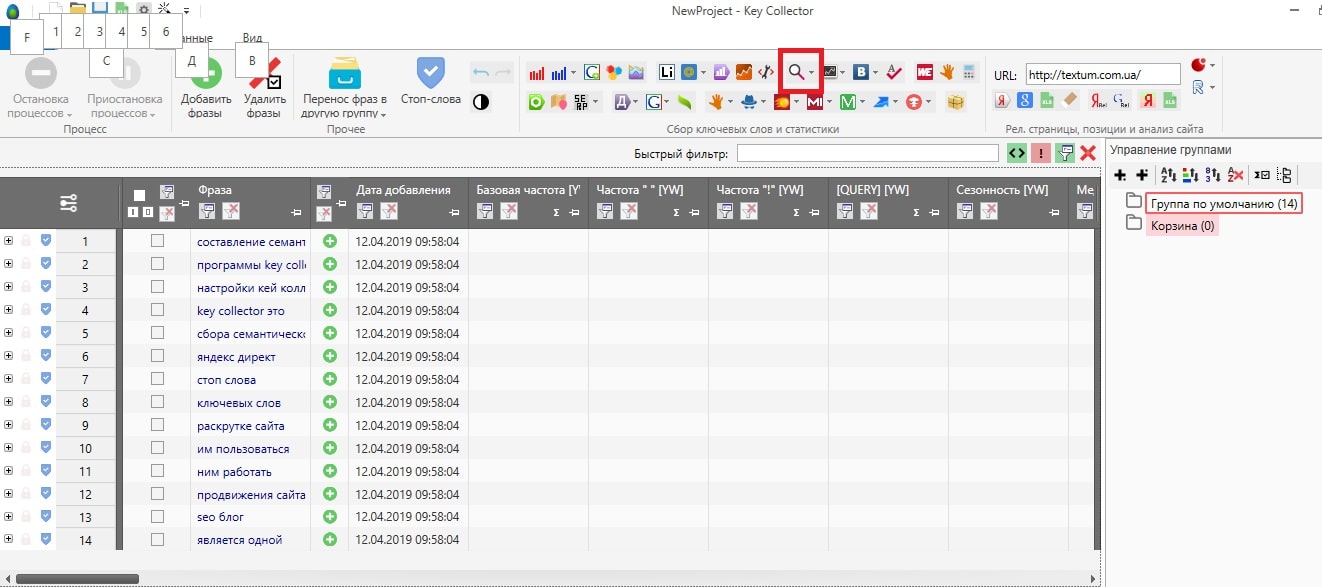Click the eraser icon under URL
The image size is (1322, 587).
[1069, 100]
